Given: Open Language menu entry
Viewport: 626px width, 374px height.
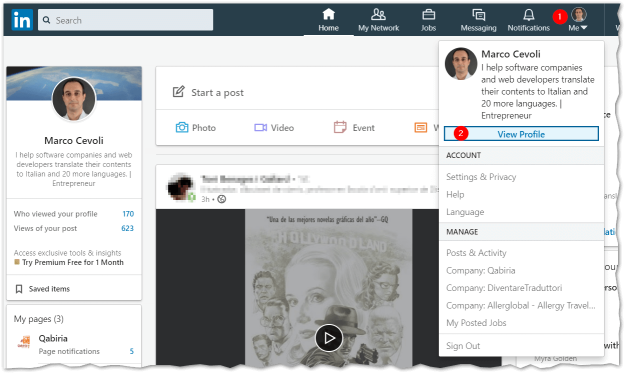Looking at the screenshot, I should 465,212.
